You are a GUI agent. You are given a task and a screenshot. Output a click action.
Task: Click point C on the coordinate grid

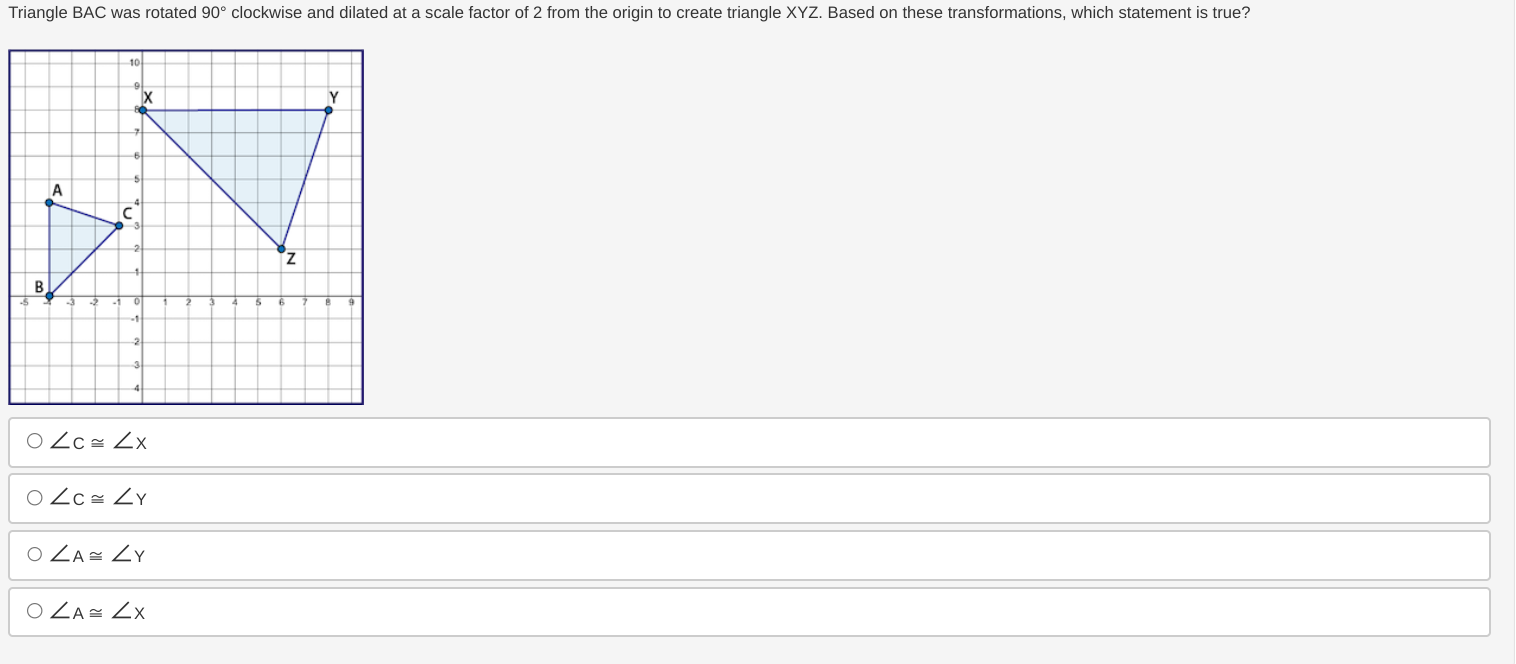click(119, 226)
